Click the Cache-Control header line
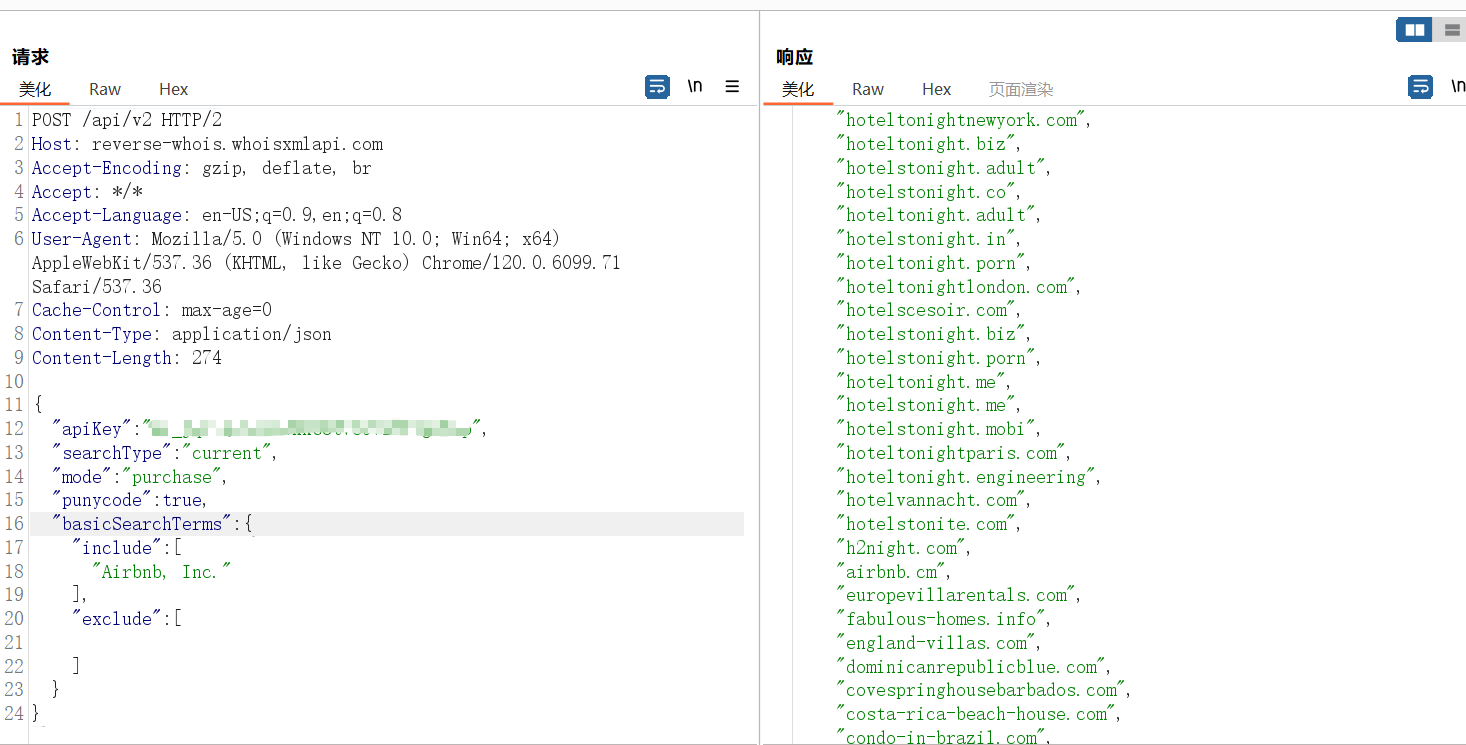 (x=152, y=310)
